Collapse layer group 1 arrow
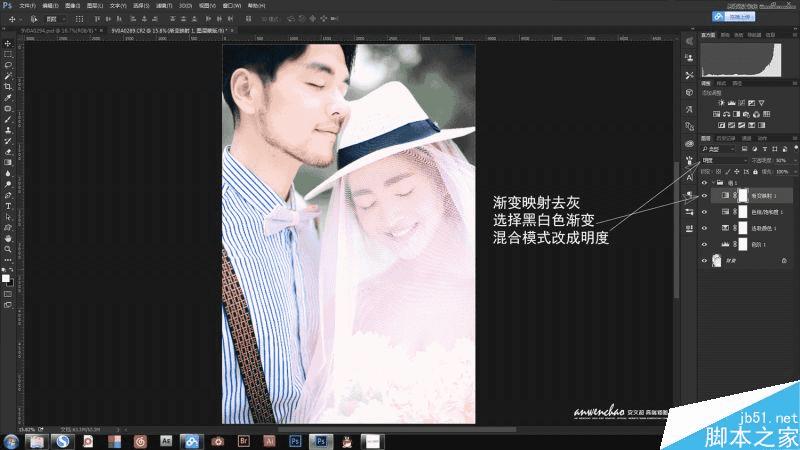 (713, 183)
